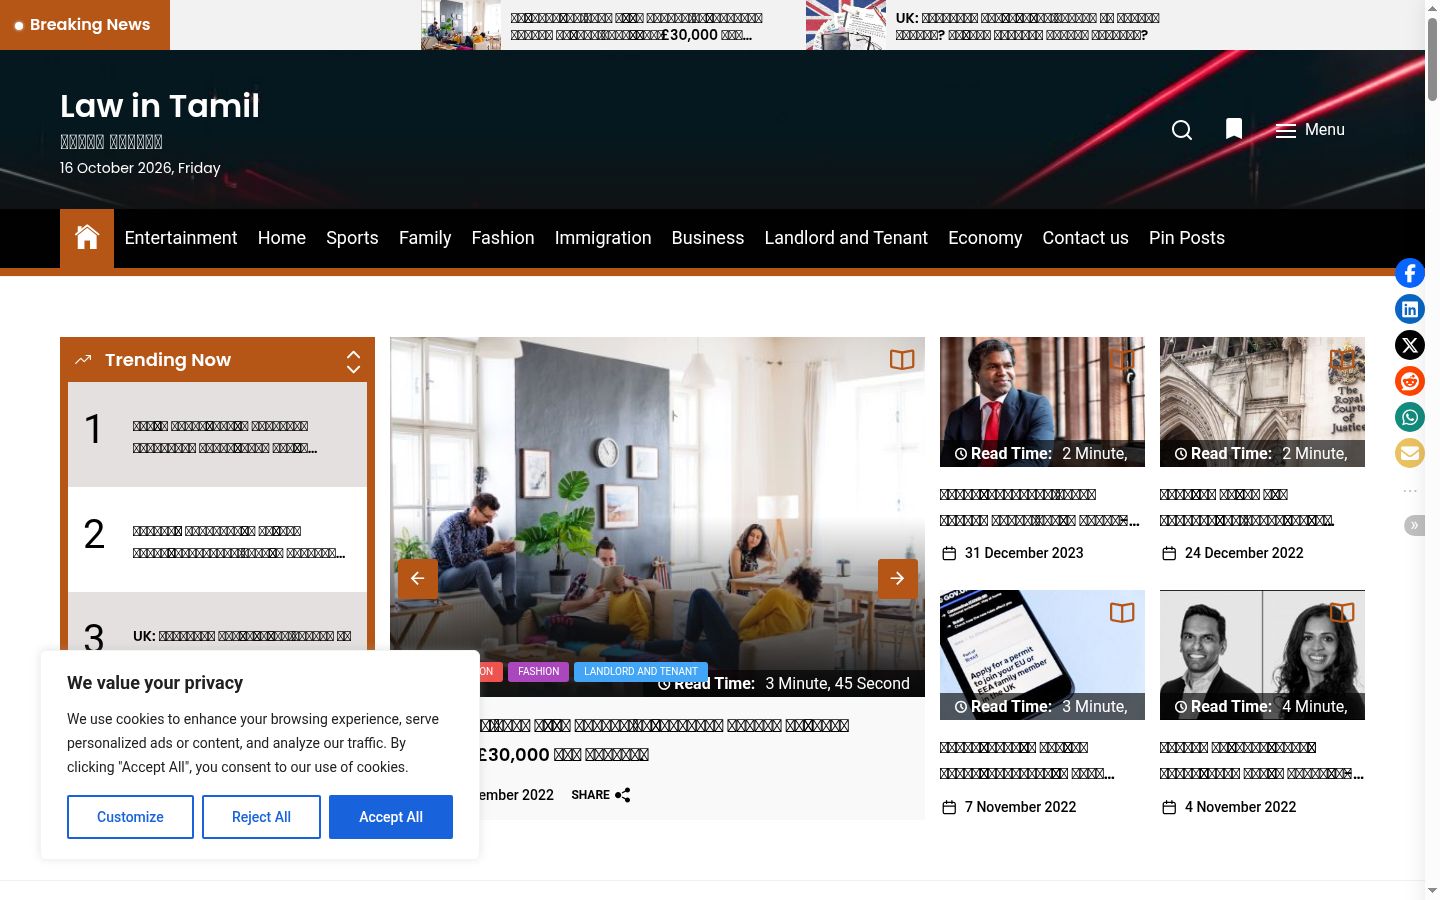Screen dimensions: 1440x900
Task: Open the Law in Tamil site title
Action: click(160, 106)
